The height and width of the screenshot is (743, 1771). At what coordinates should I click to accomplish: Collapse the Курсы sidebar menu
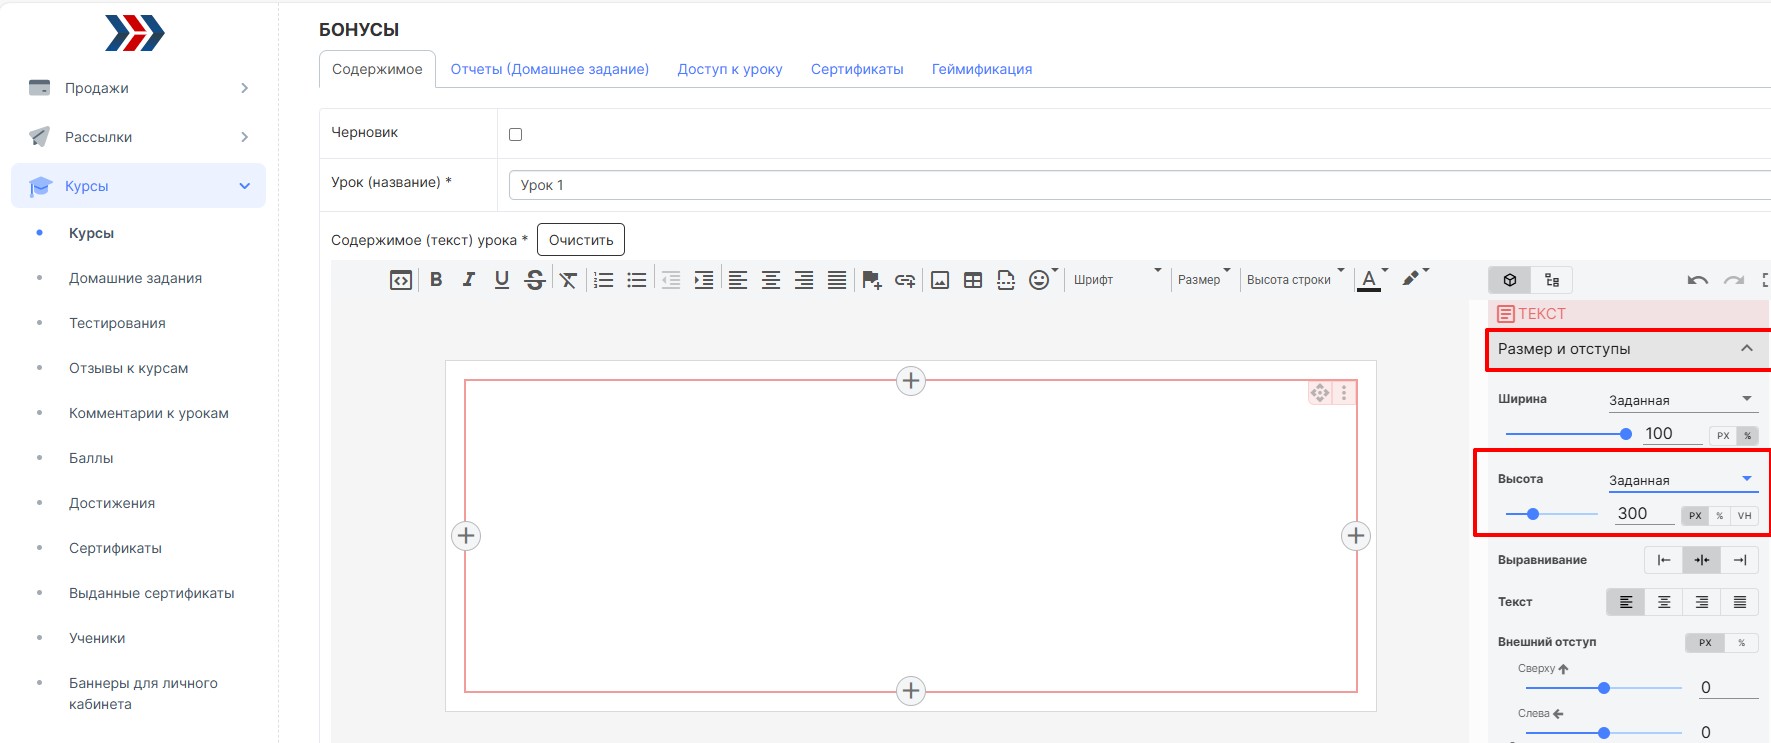(139, 186)
